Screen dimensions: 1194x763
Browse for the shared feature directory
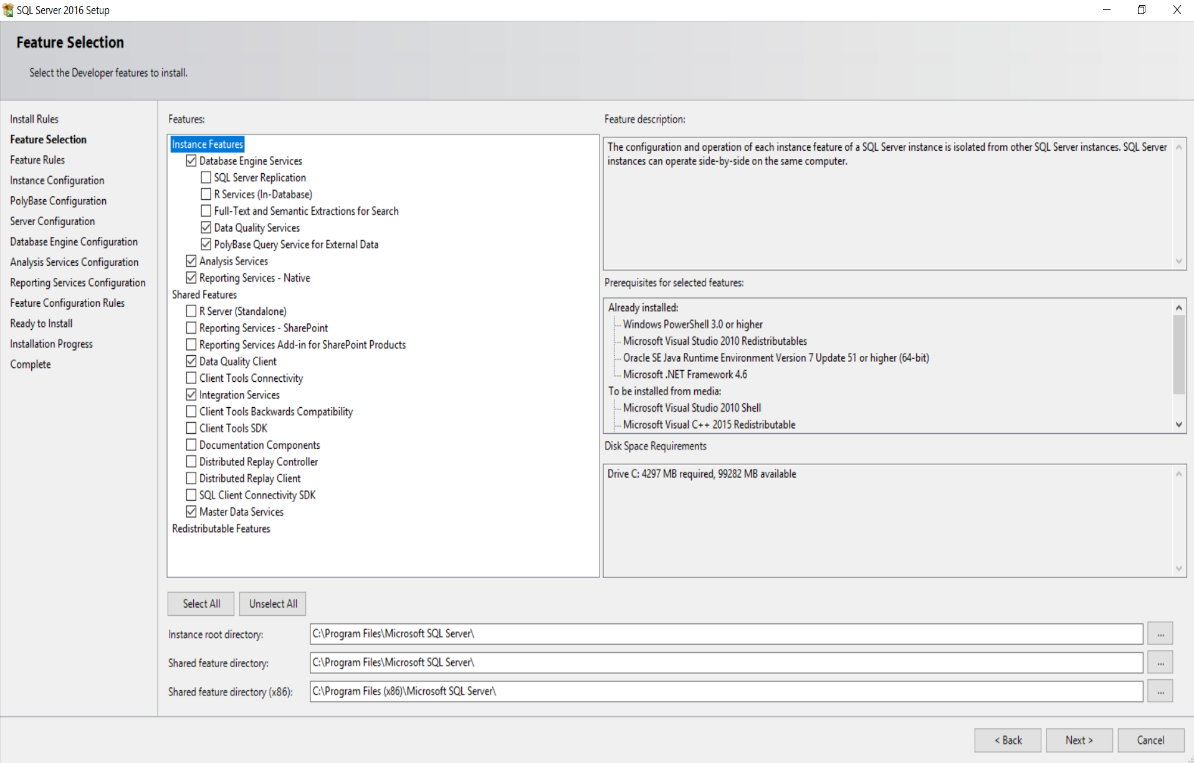(1160, 662)
